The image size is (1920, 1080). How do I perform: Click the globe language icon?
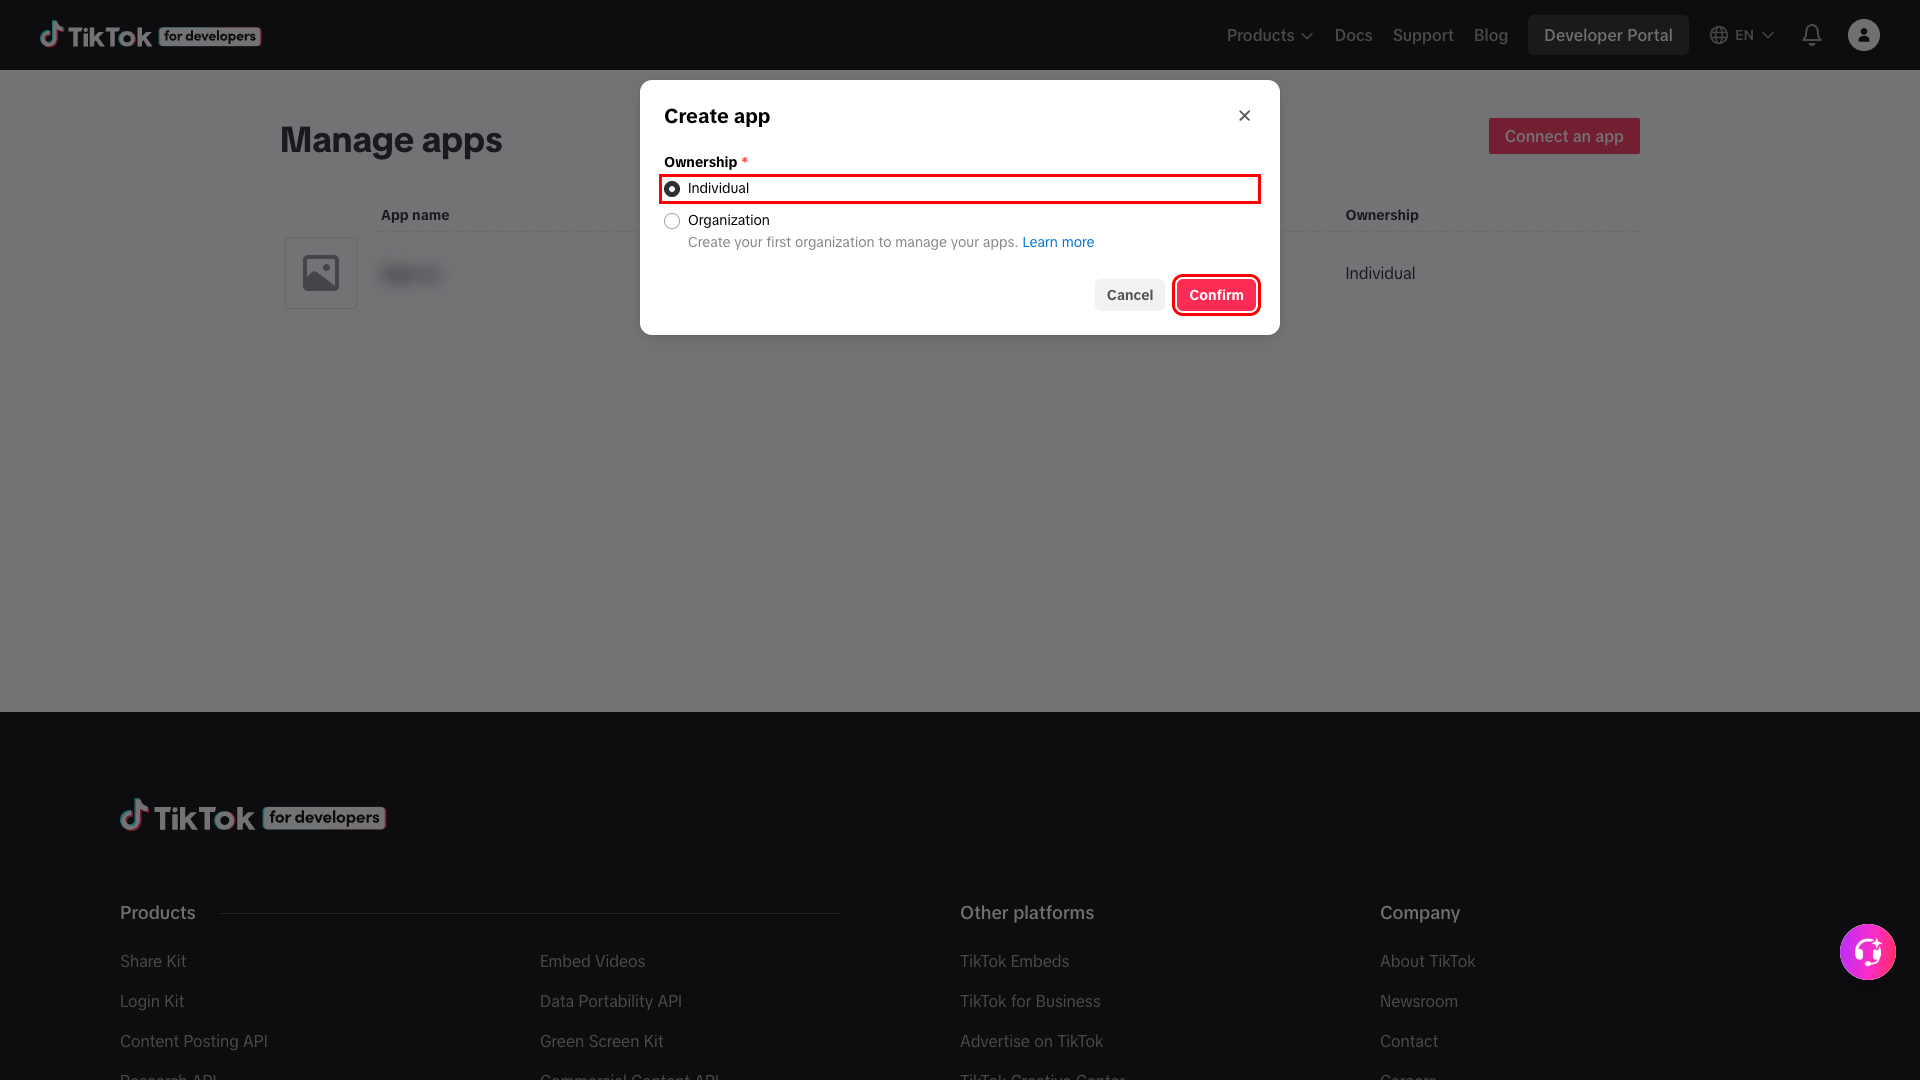[1719, 35]
